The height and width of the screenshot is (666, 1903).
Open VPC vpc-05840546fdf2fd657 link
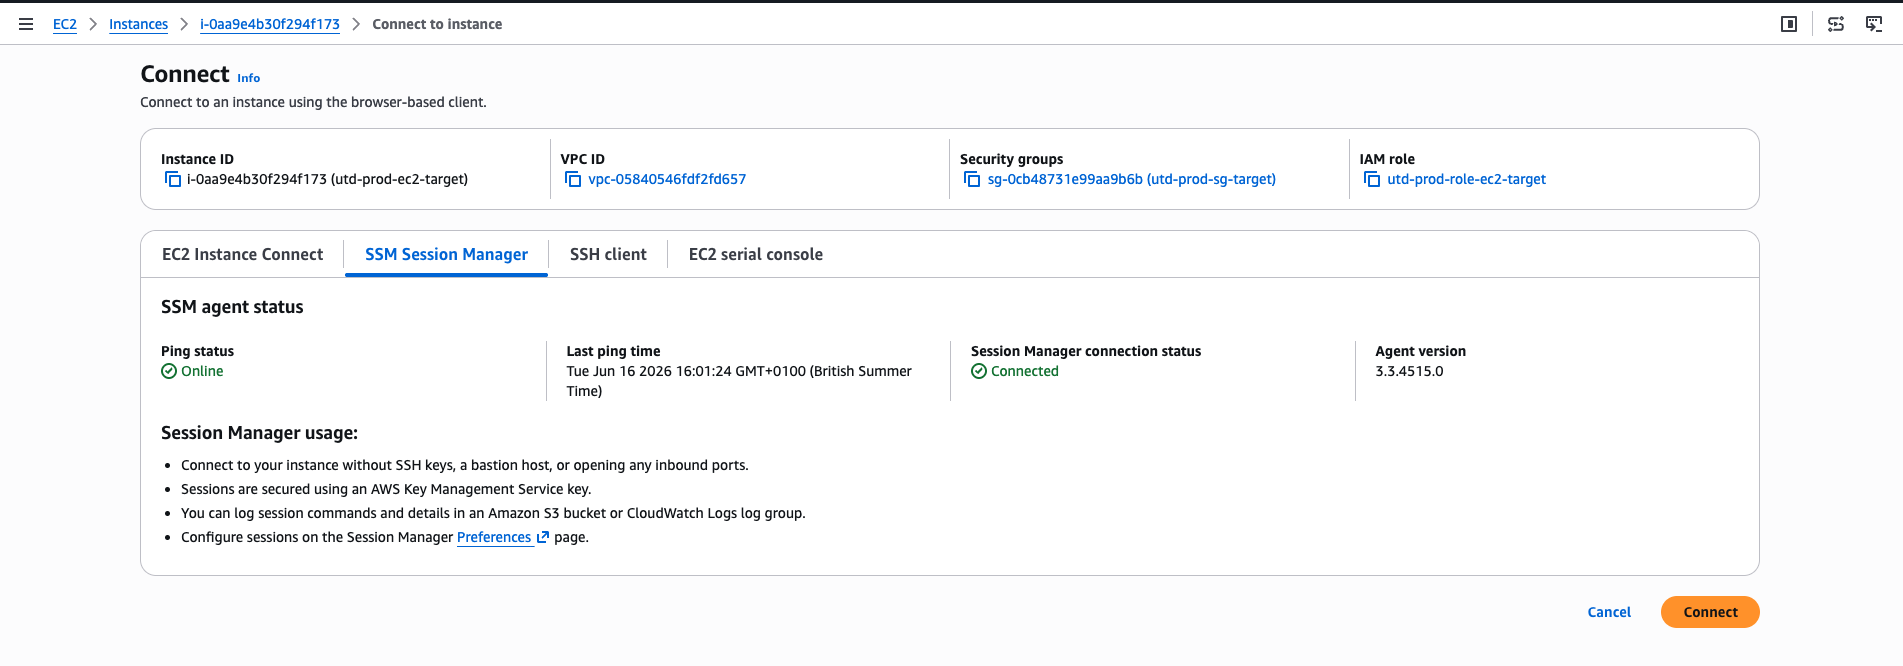point(667,179)
